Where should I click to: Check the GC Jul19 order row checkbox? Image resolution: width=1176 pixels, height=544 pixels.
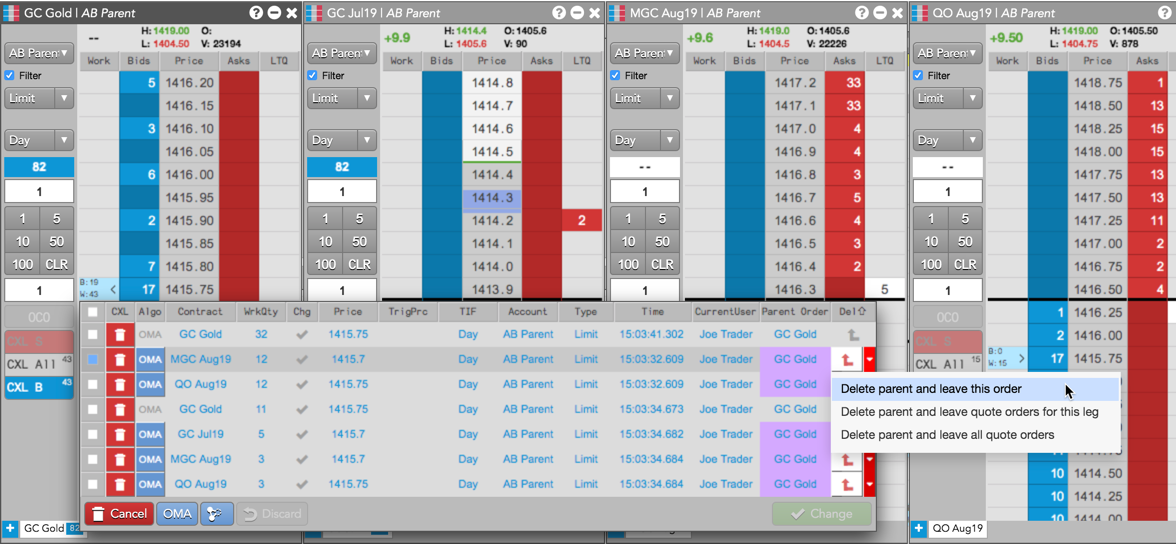tap(92, 434)
